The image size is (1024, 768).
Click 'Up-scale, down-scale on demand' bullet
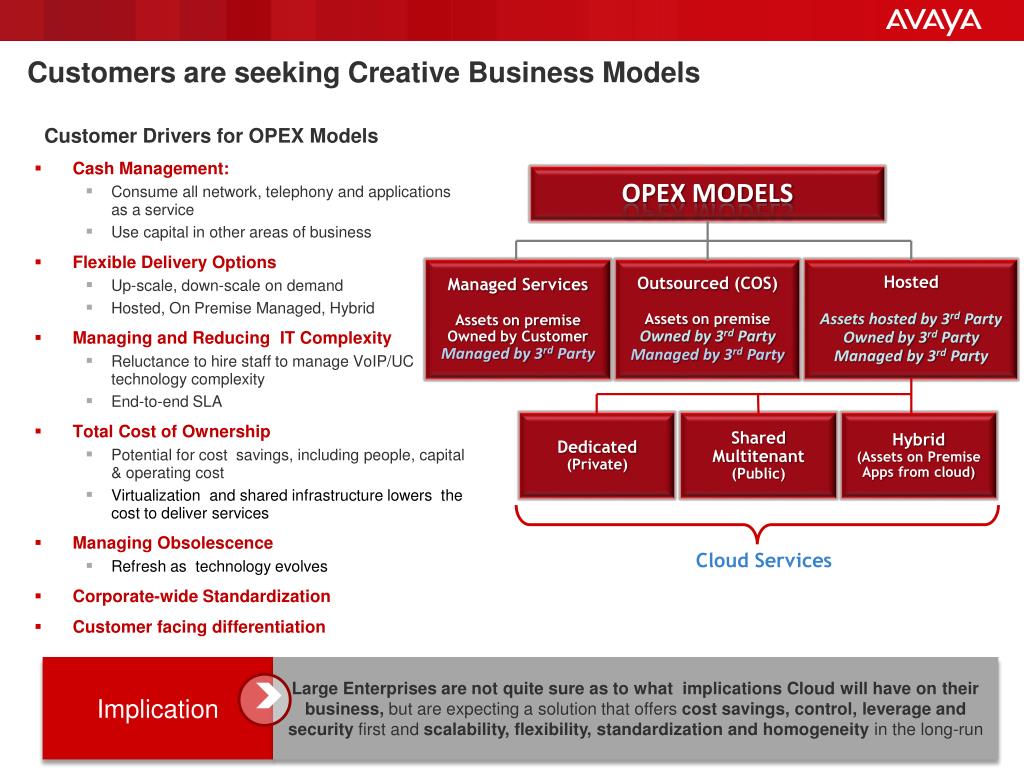point(227,285)
